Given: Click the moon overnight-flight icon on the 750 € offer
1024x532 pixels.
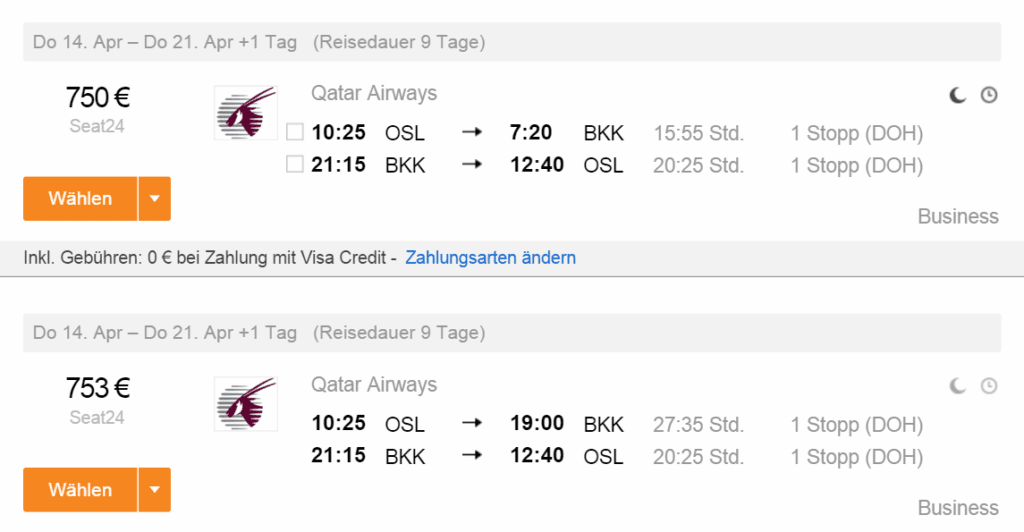Looking at the screenshot, I should tap(958, 95).
